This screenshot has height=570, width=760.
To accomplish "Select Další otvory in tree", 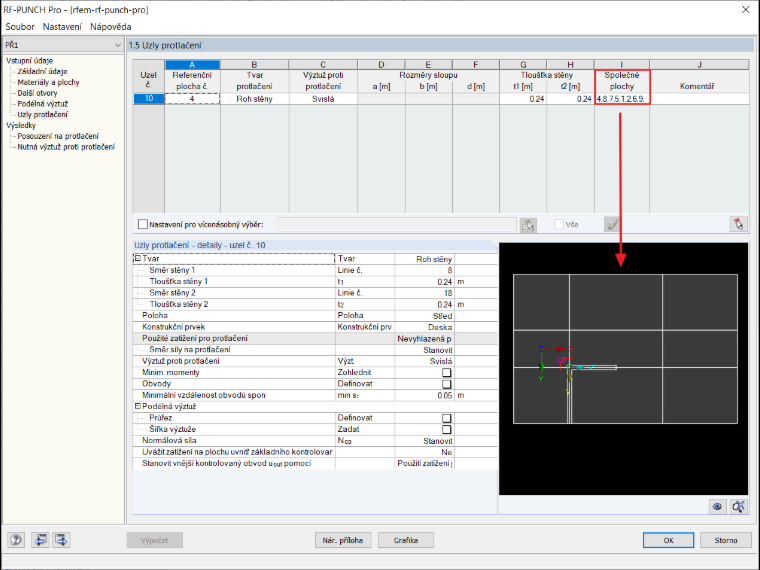I will pos(37,93).
